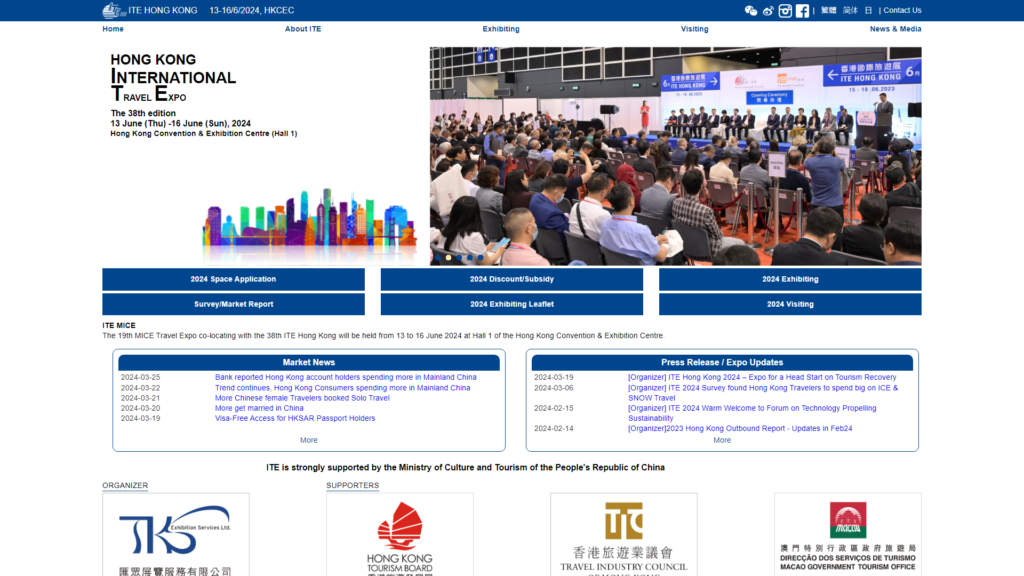Open the Visiting menu
Screen dimensions: 1024x576
click(694, 29)
